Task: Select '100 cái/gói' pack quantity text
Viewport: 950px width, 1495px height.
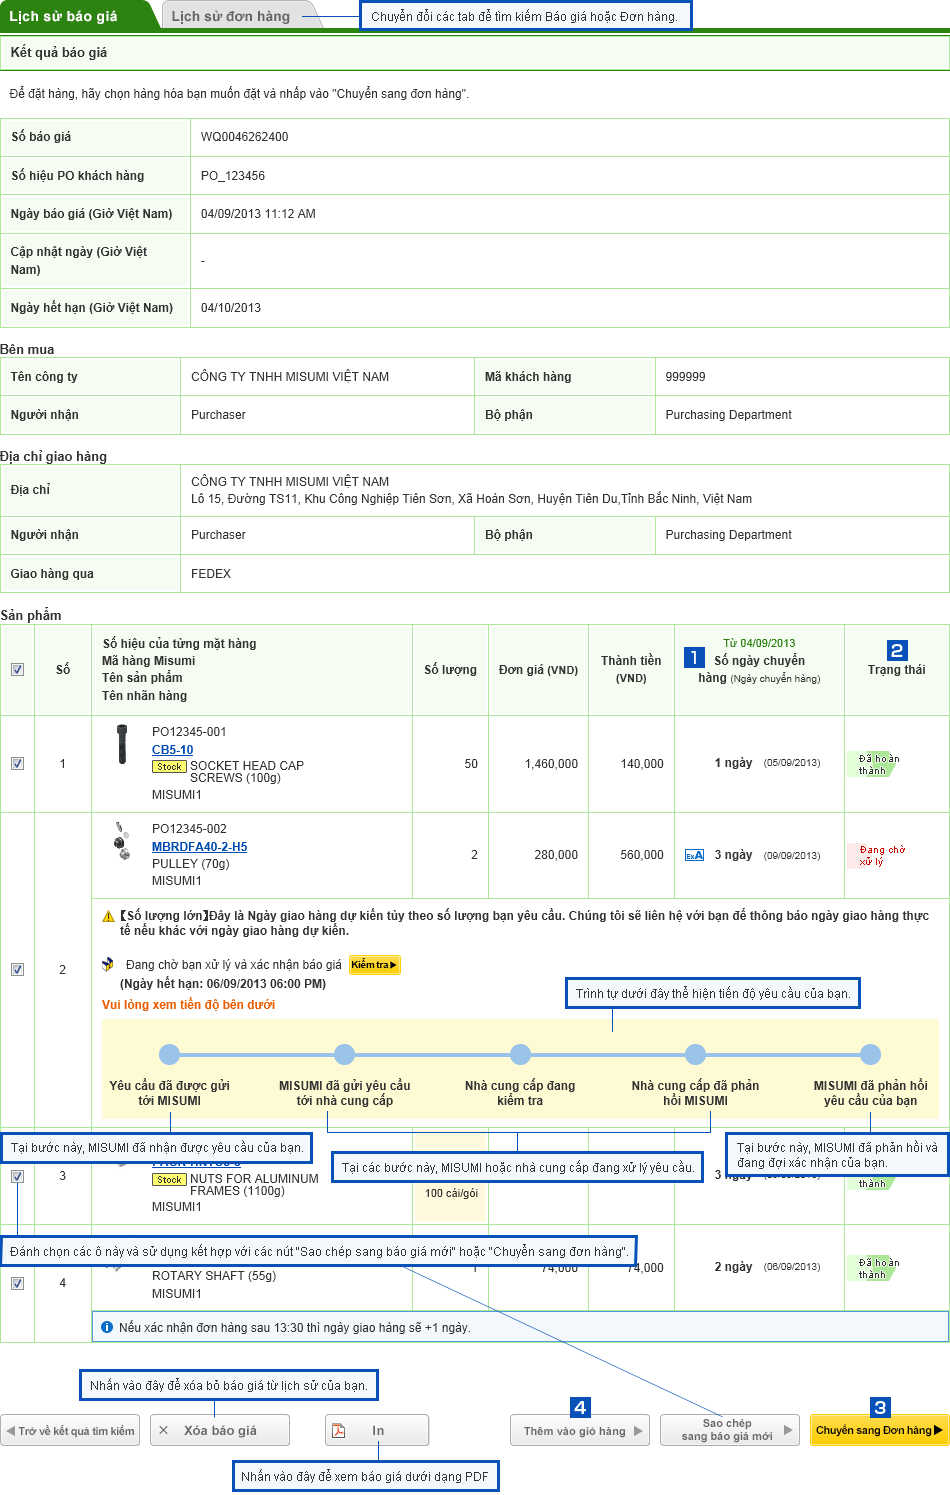Action: pyautogui.click(x=451, y=1193)
